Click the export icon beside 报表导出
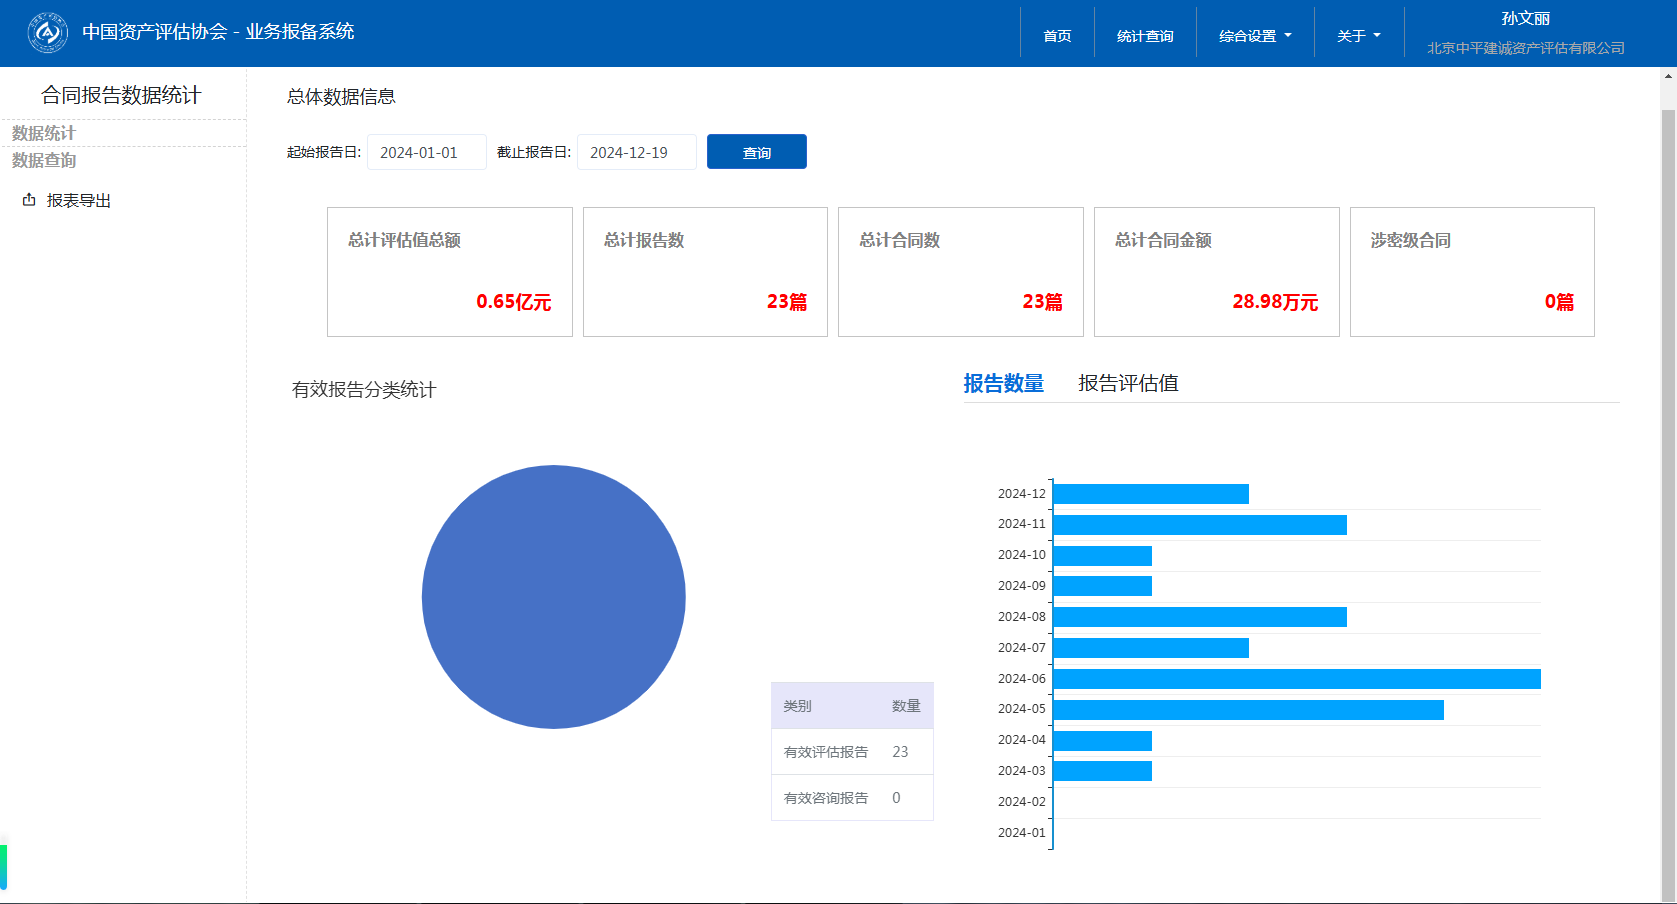 tap(29, 200)
